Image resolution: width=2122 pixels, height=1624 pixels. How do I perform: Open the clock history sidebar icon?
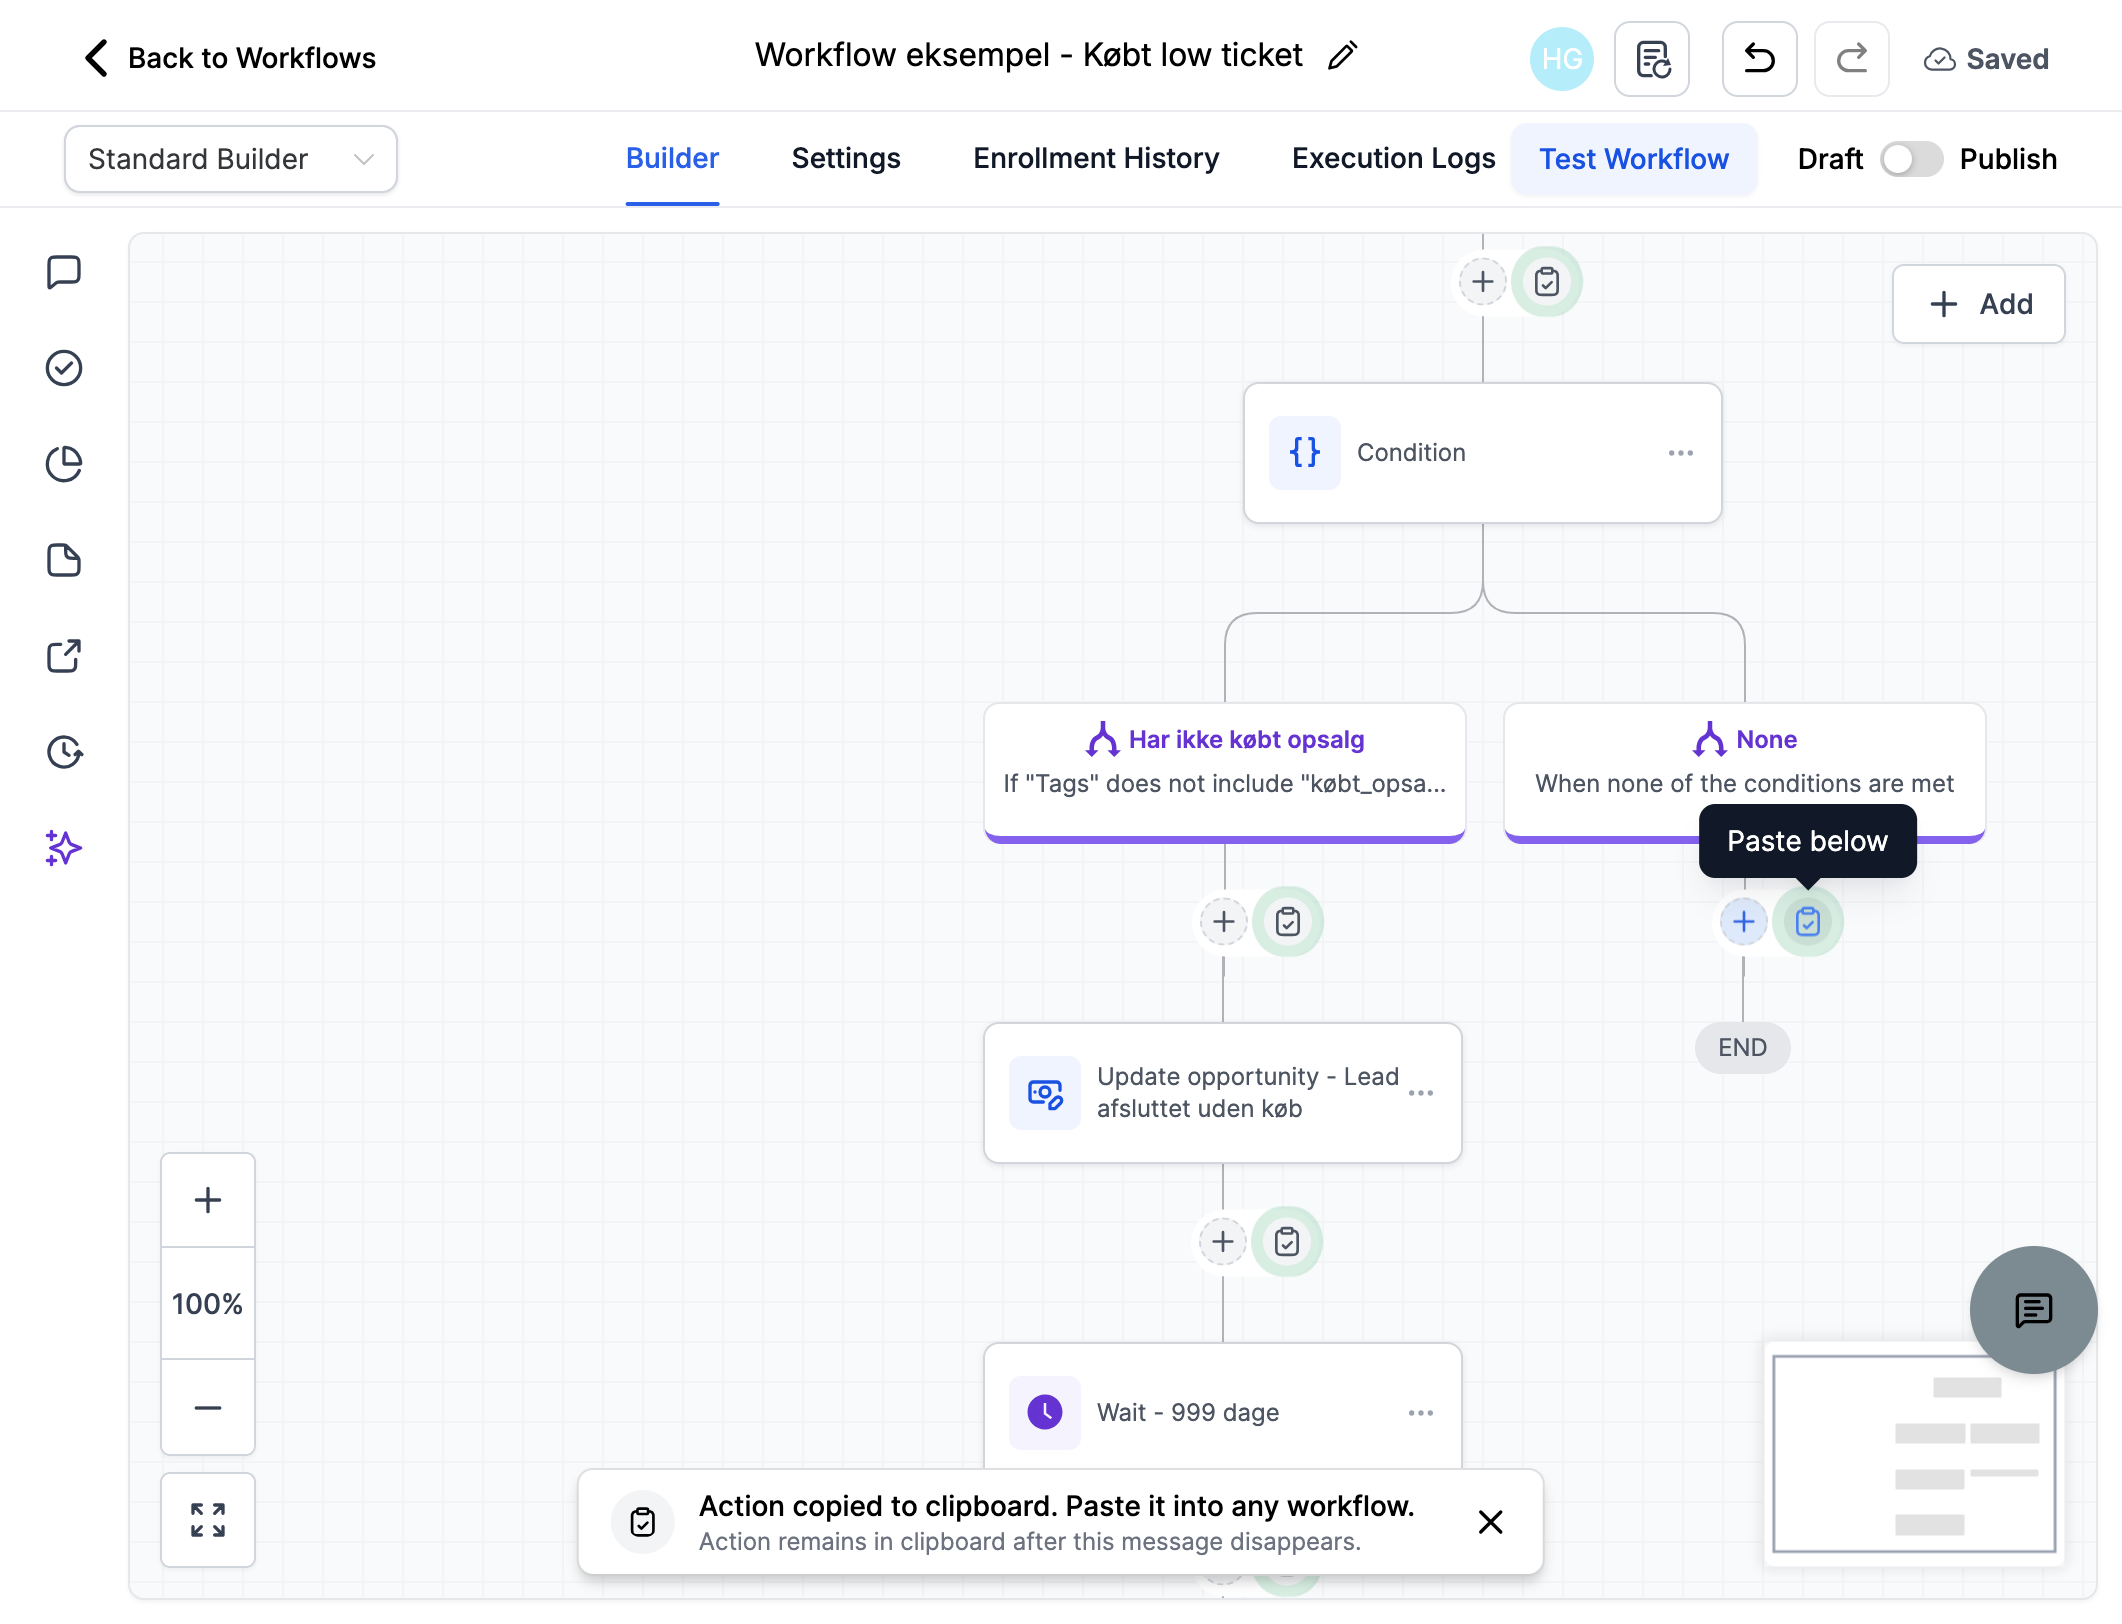(x=64, y=752)
